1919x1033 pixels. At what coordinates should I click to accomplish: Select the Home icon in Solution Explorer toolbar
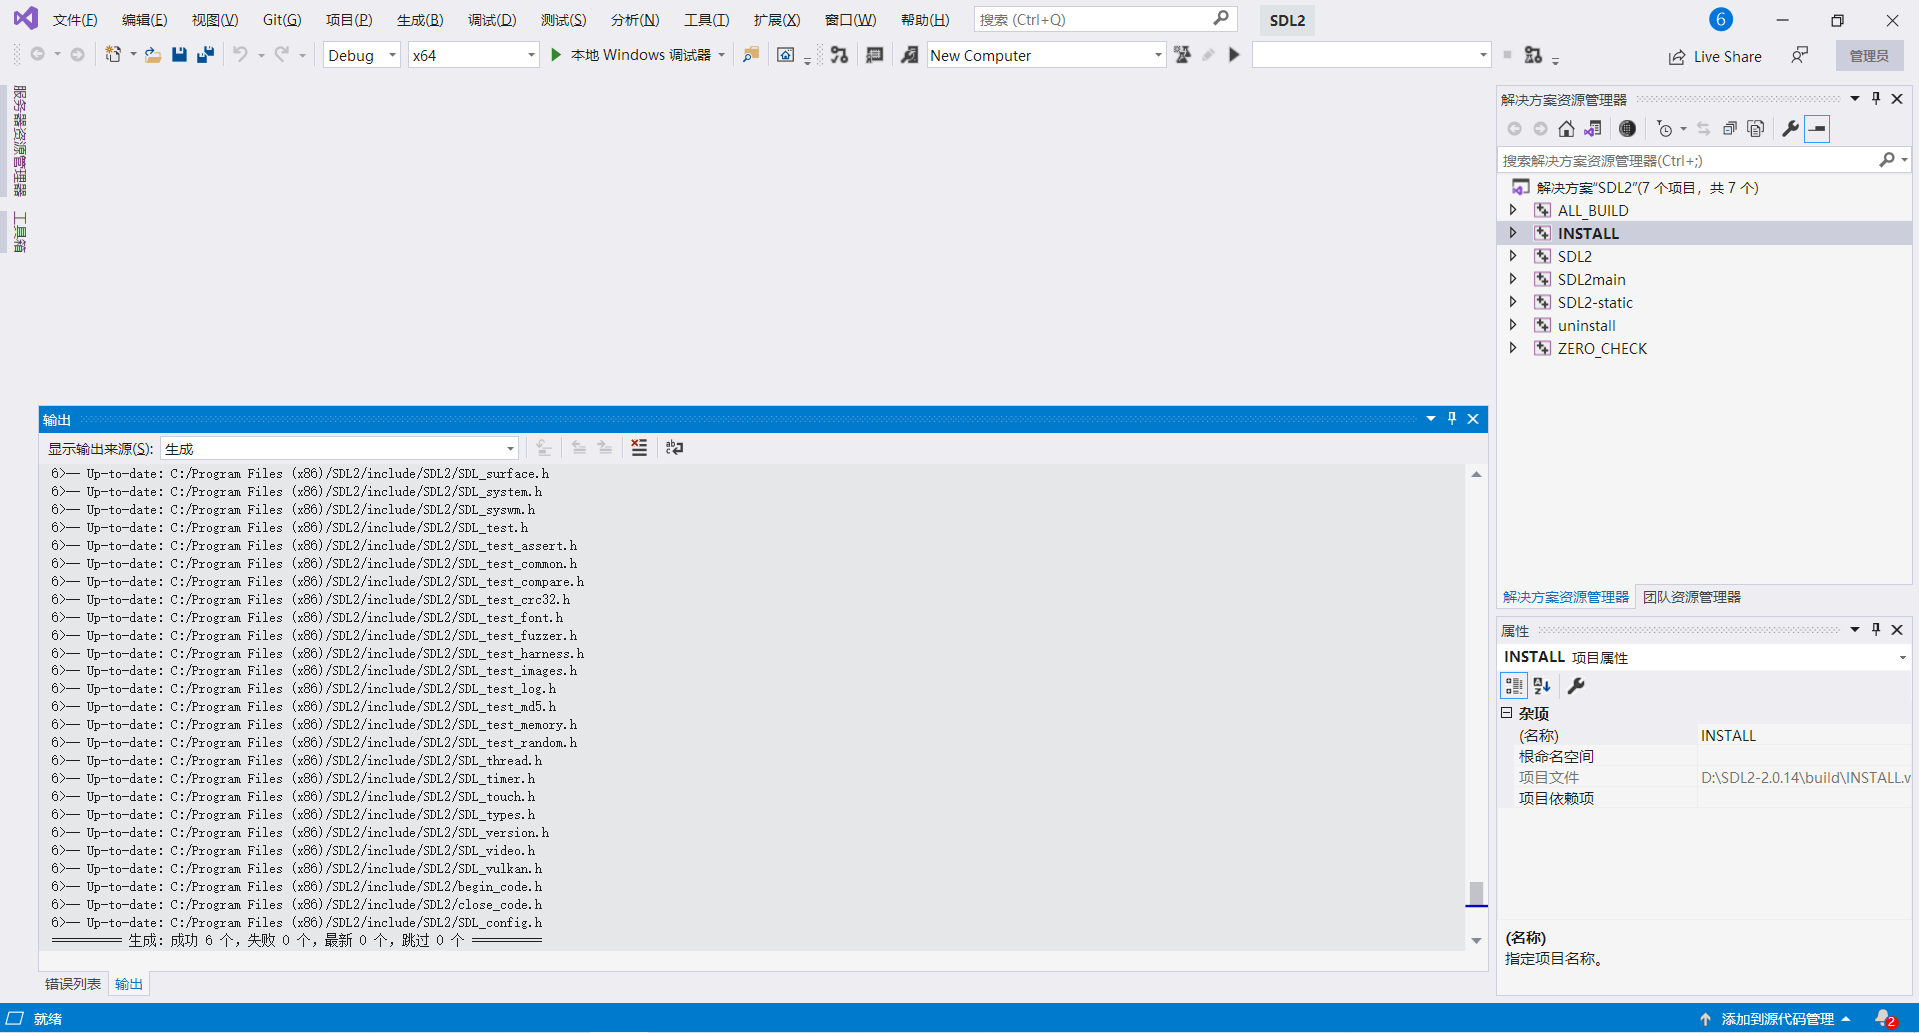click(1565, 128)
